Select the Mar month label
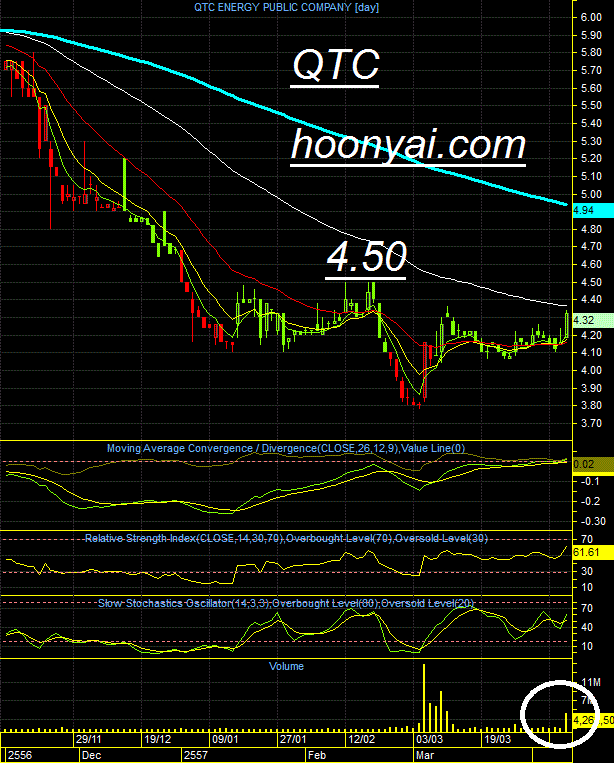The image size is (614, 763). tap(424, 756)
